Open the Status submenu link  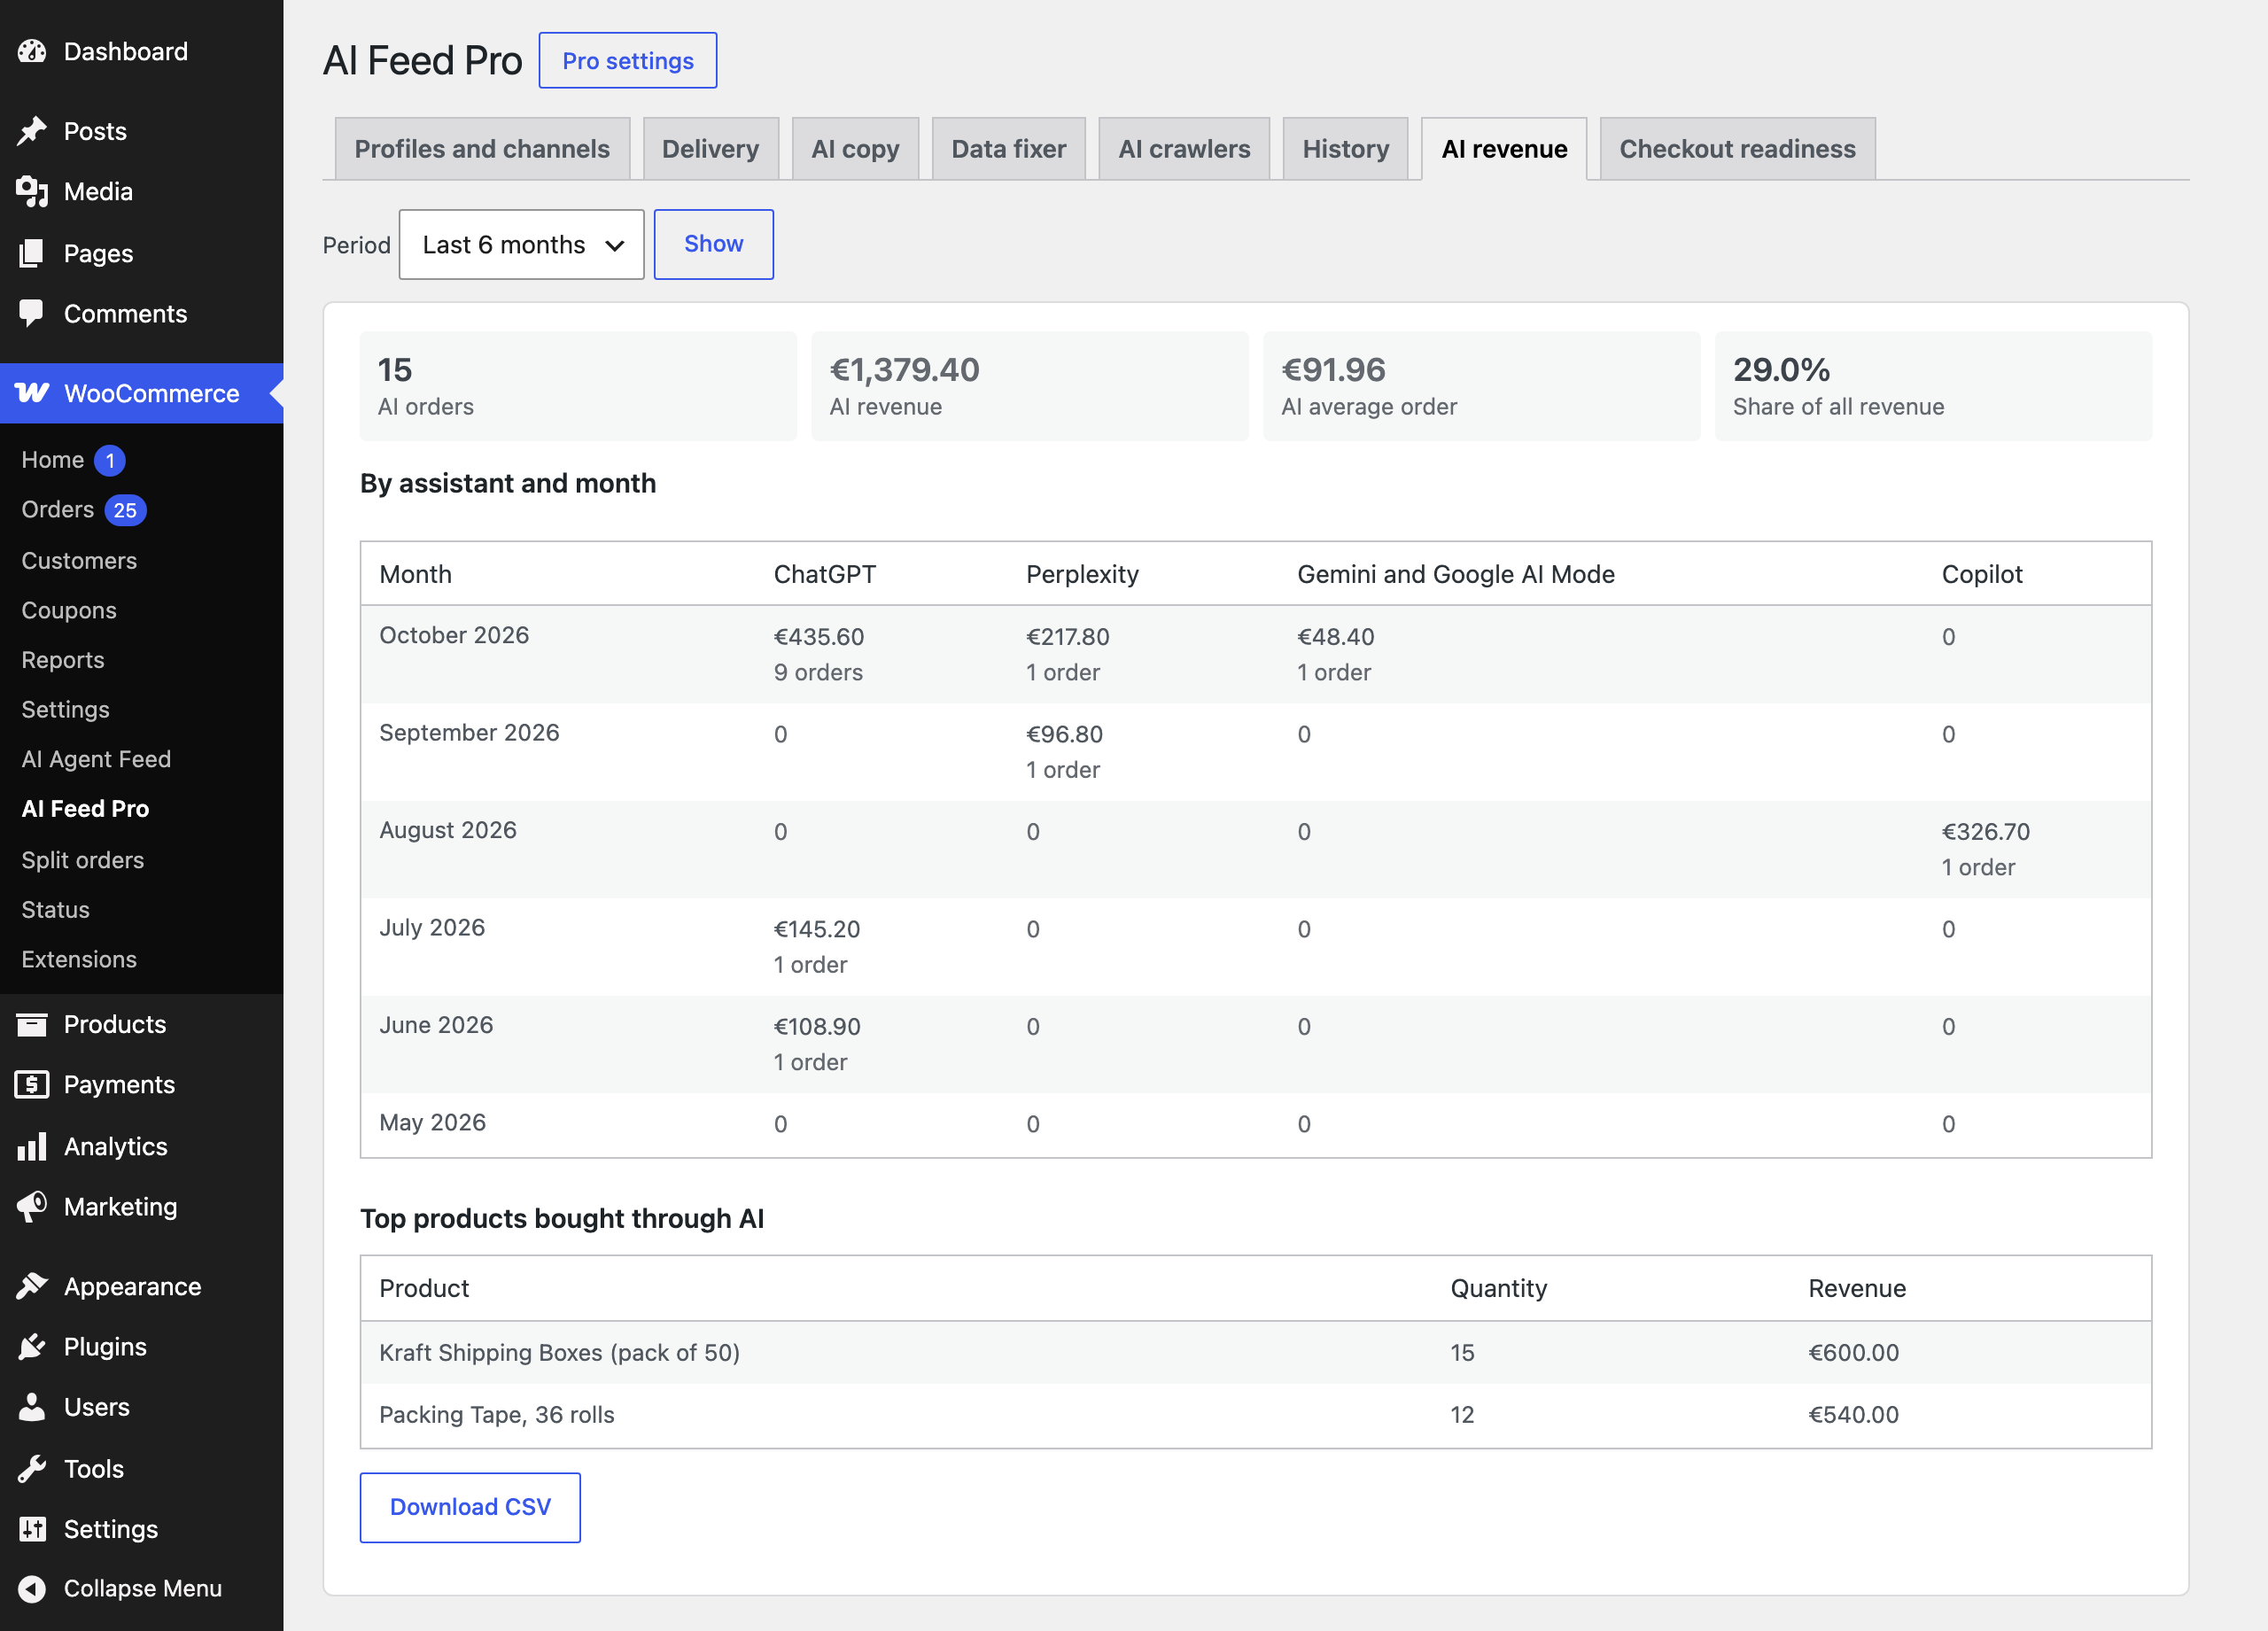click(x=56, y=910)
